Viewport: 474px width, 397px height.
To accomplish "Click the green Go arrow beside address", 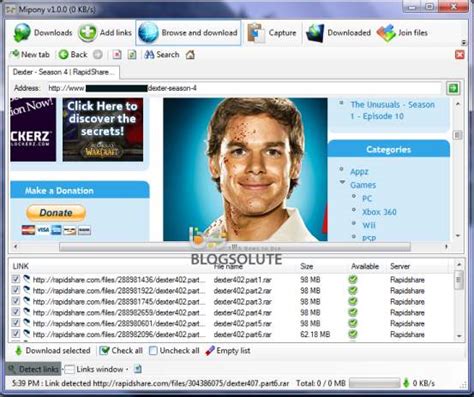I will tap(453, 88).
